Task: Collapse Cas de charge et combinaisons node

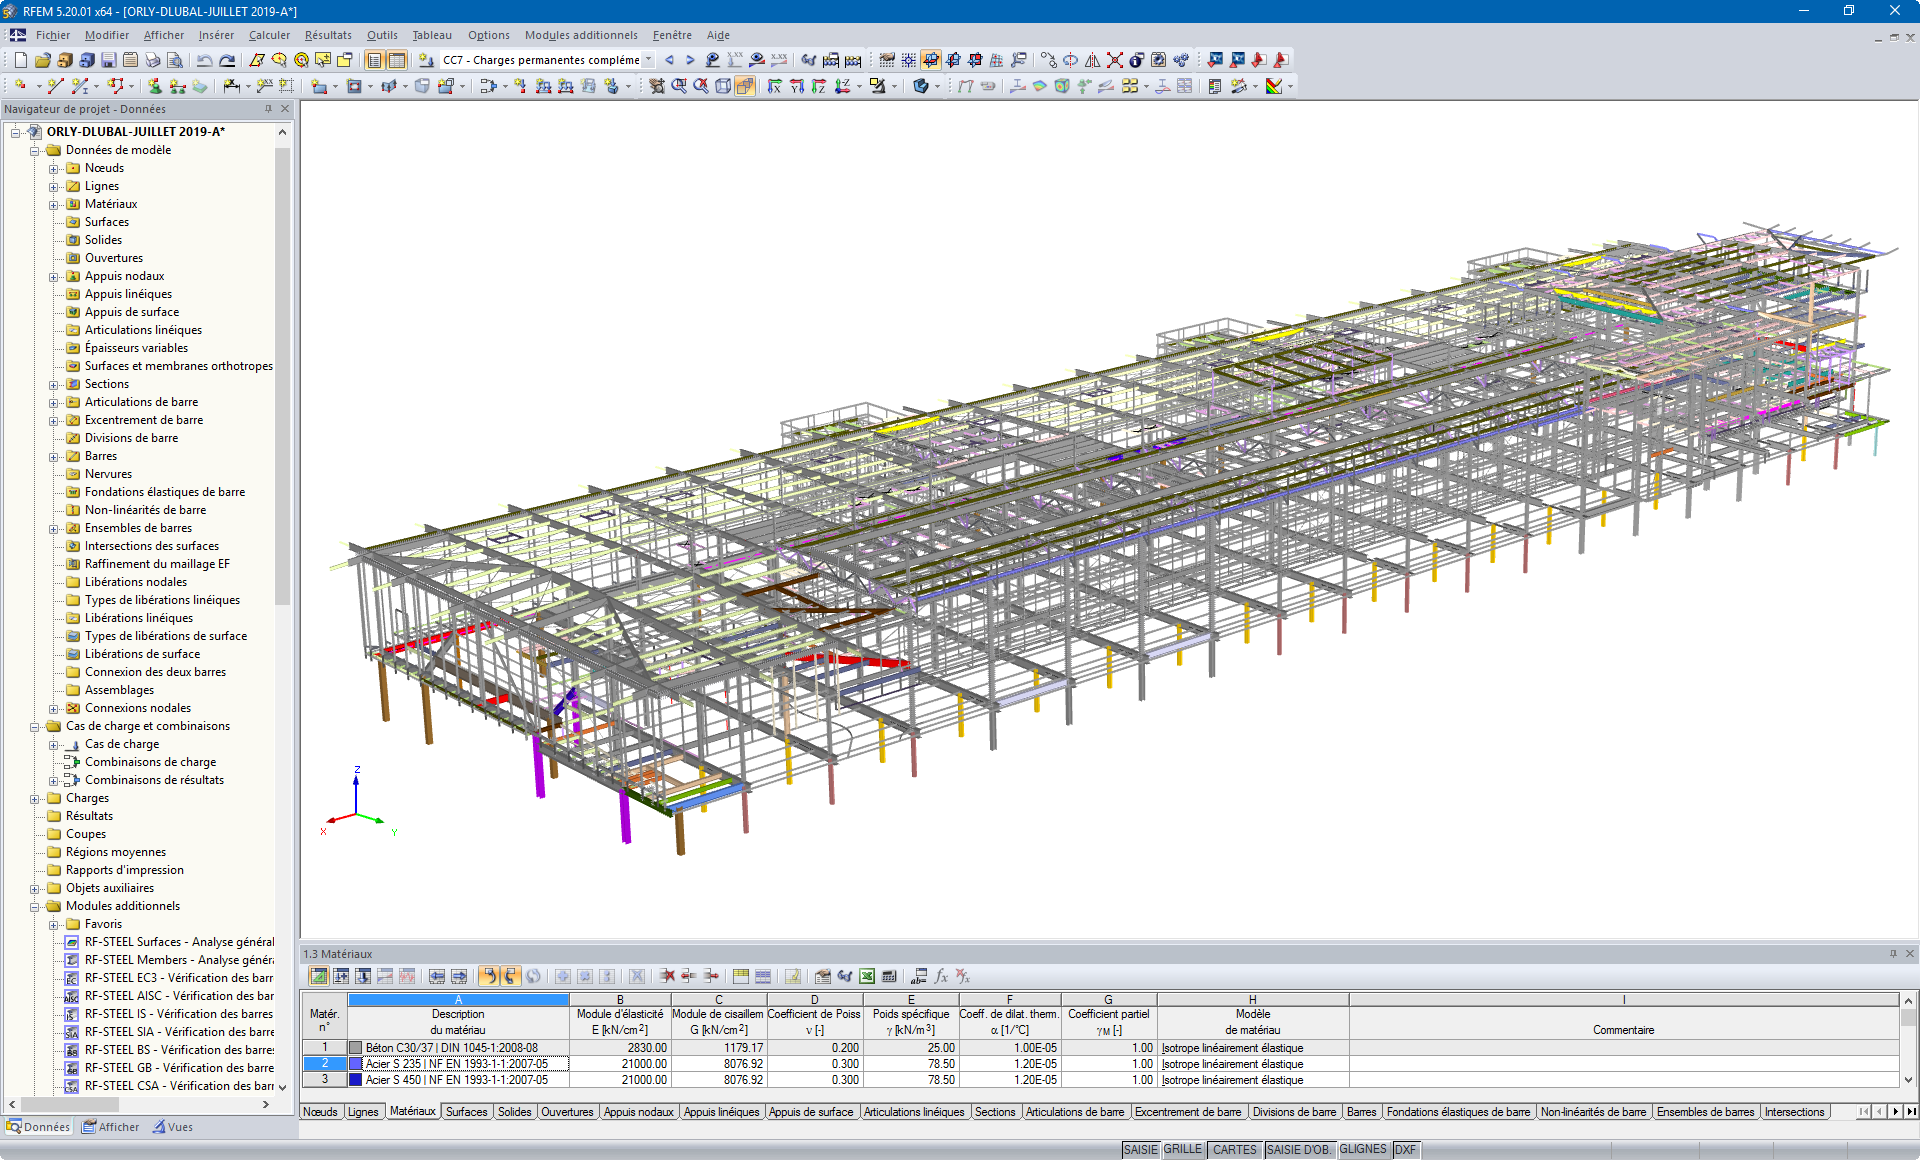Action: tap(35, 727)
